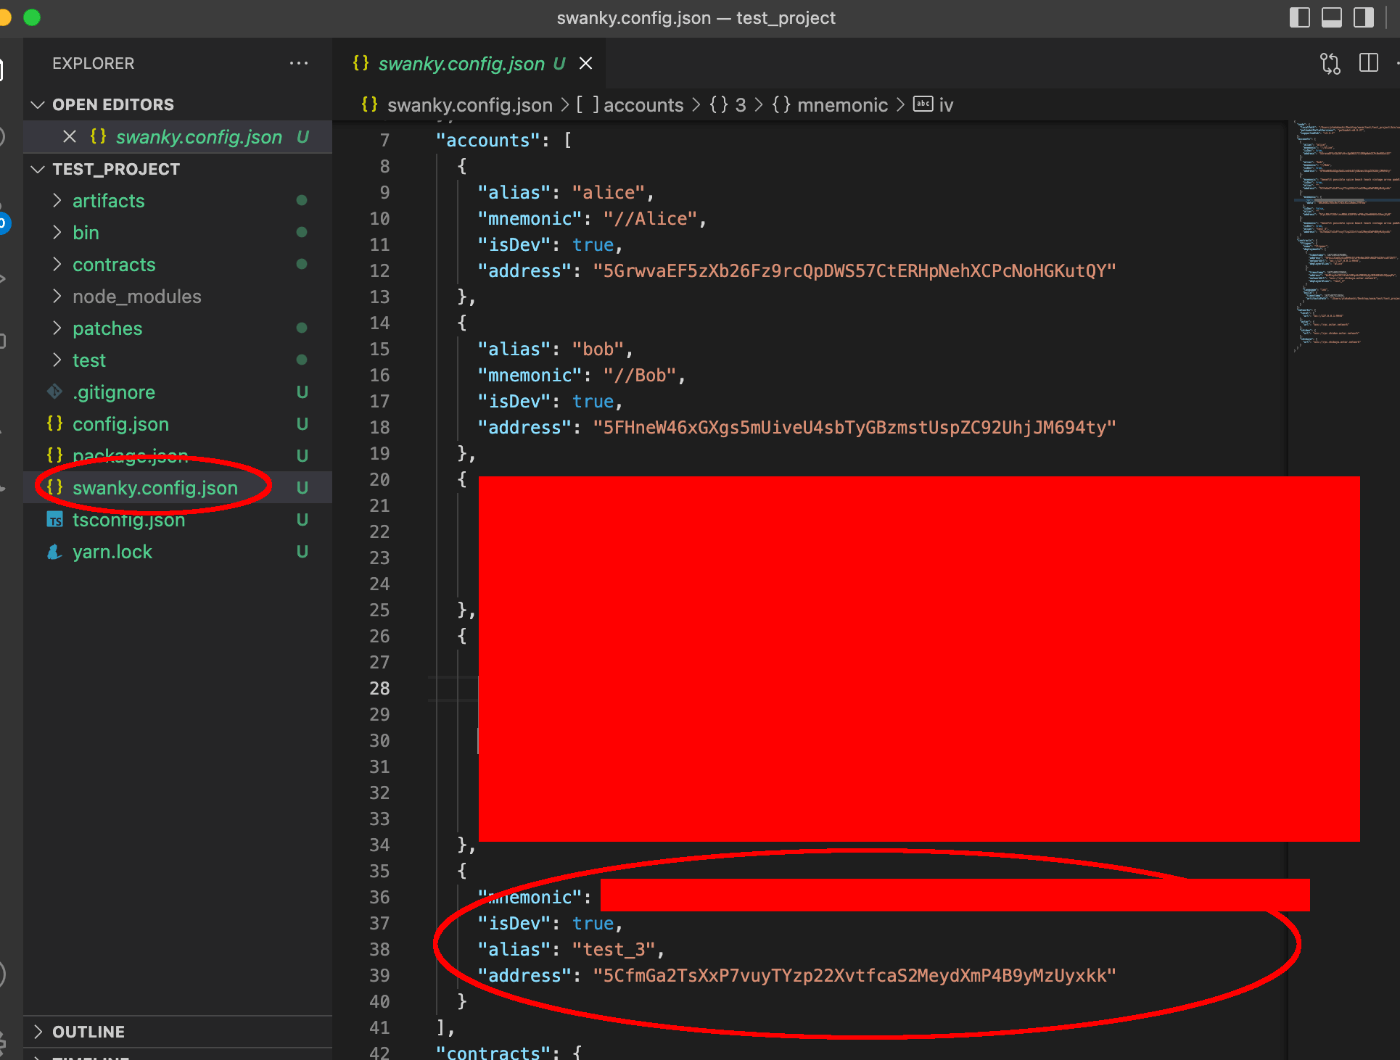Viewport: 1400px width, 1060px height.
Task: Click the "test_3" alias value
Action: [x=614, y=949]
